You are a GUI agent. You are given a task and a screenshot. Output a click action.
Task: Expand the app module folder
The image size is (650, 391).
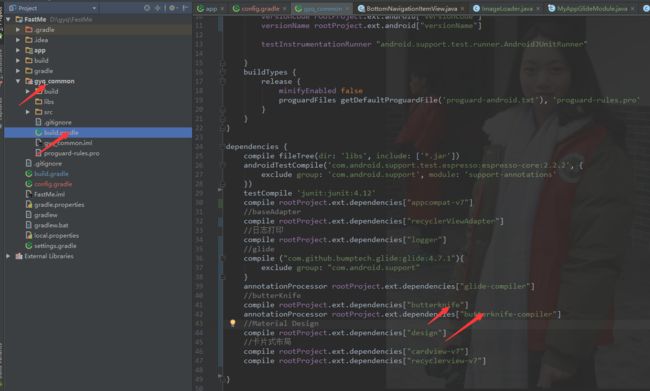18,50
